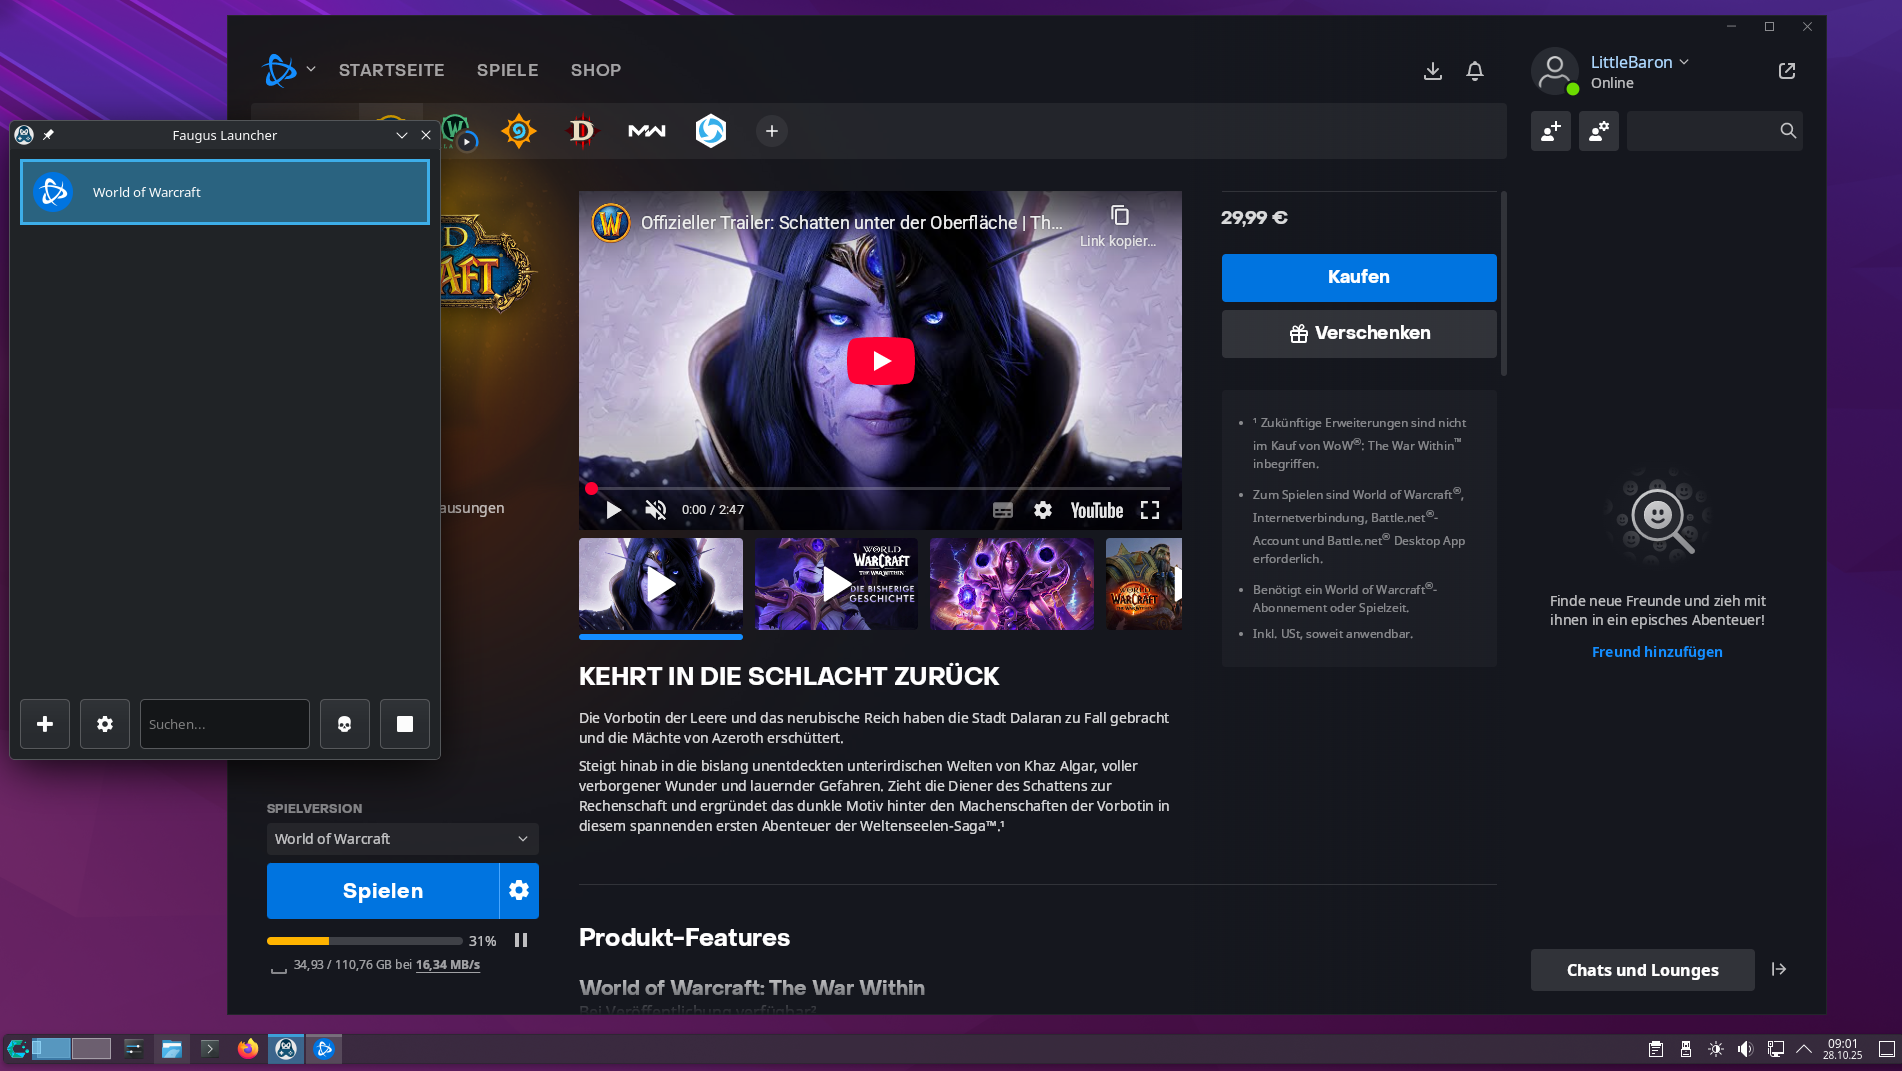Click the skull kill-process button in Faugus

point(344,724)
